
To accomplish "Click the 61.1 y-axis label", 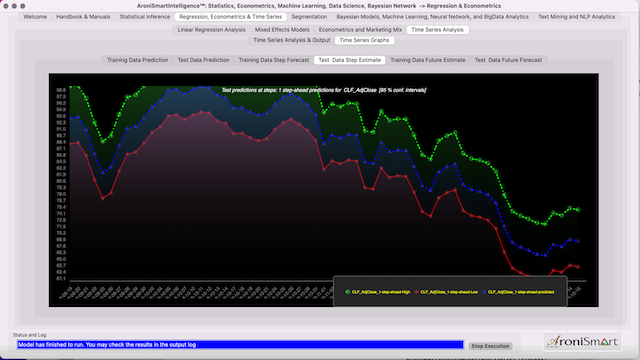I will [61, 278].
